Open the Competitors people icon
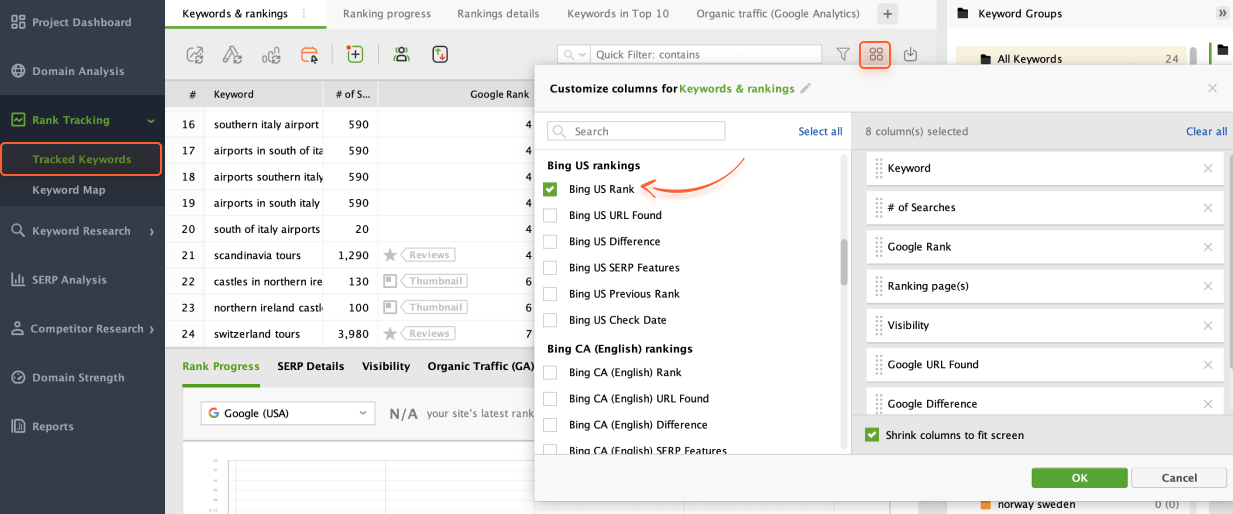Image resolution: width=1233 pixels, height=514 pixels. [401, 55]
